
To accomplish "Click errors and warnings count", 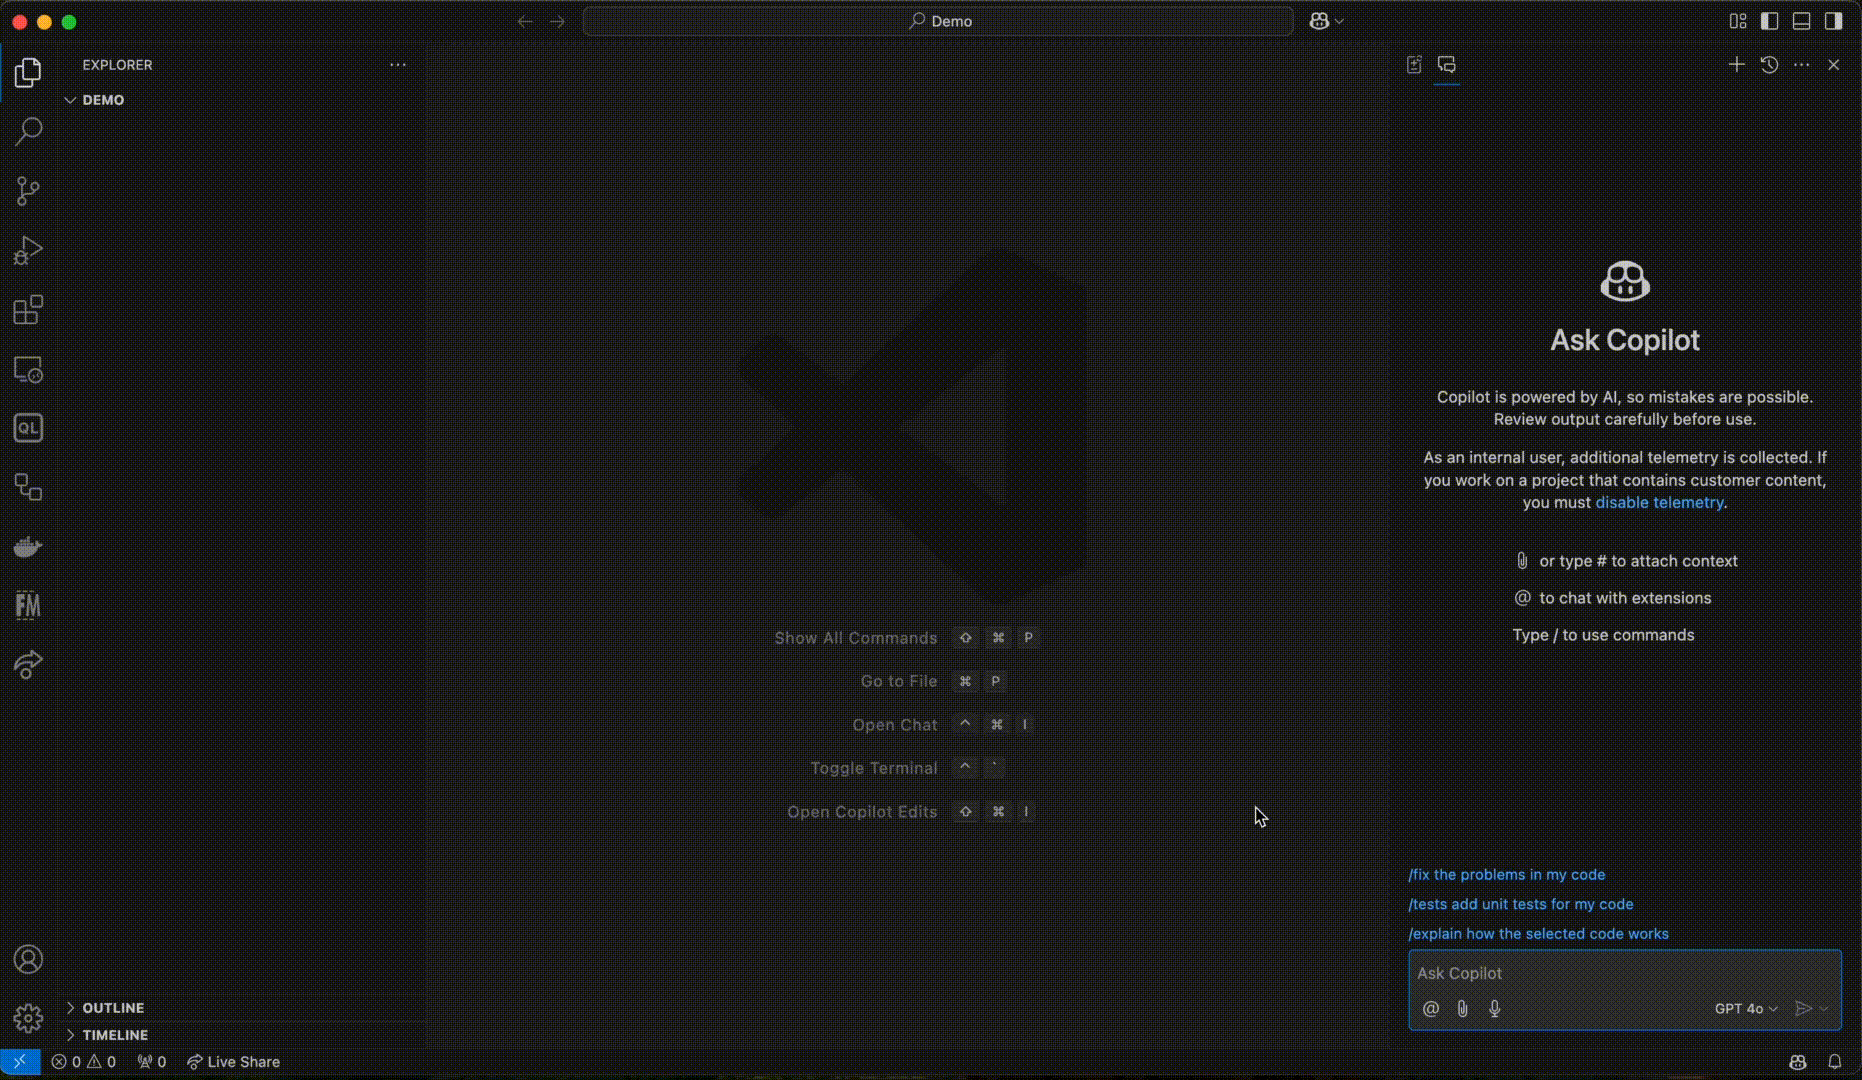I will (x=84, y=1062).
